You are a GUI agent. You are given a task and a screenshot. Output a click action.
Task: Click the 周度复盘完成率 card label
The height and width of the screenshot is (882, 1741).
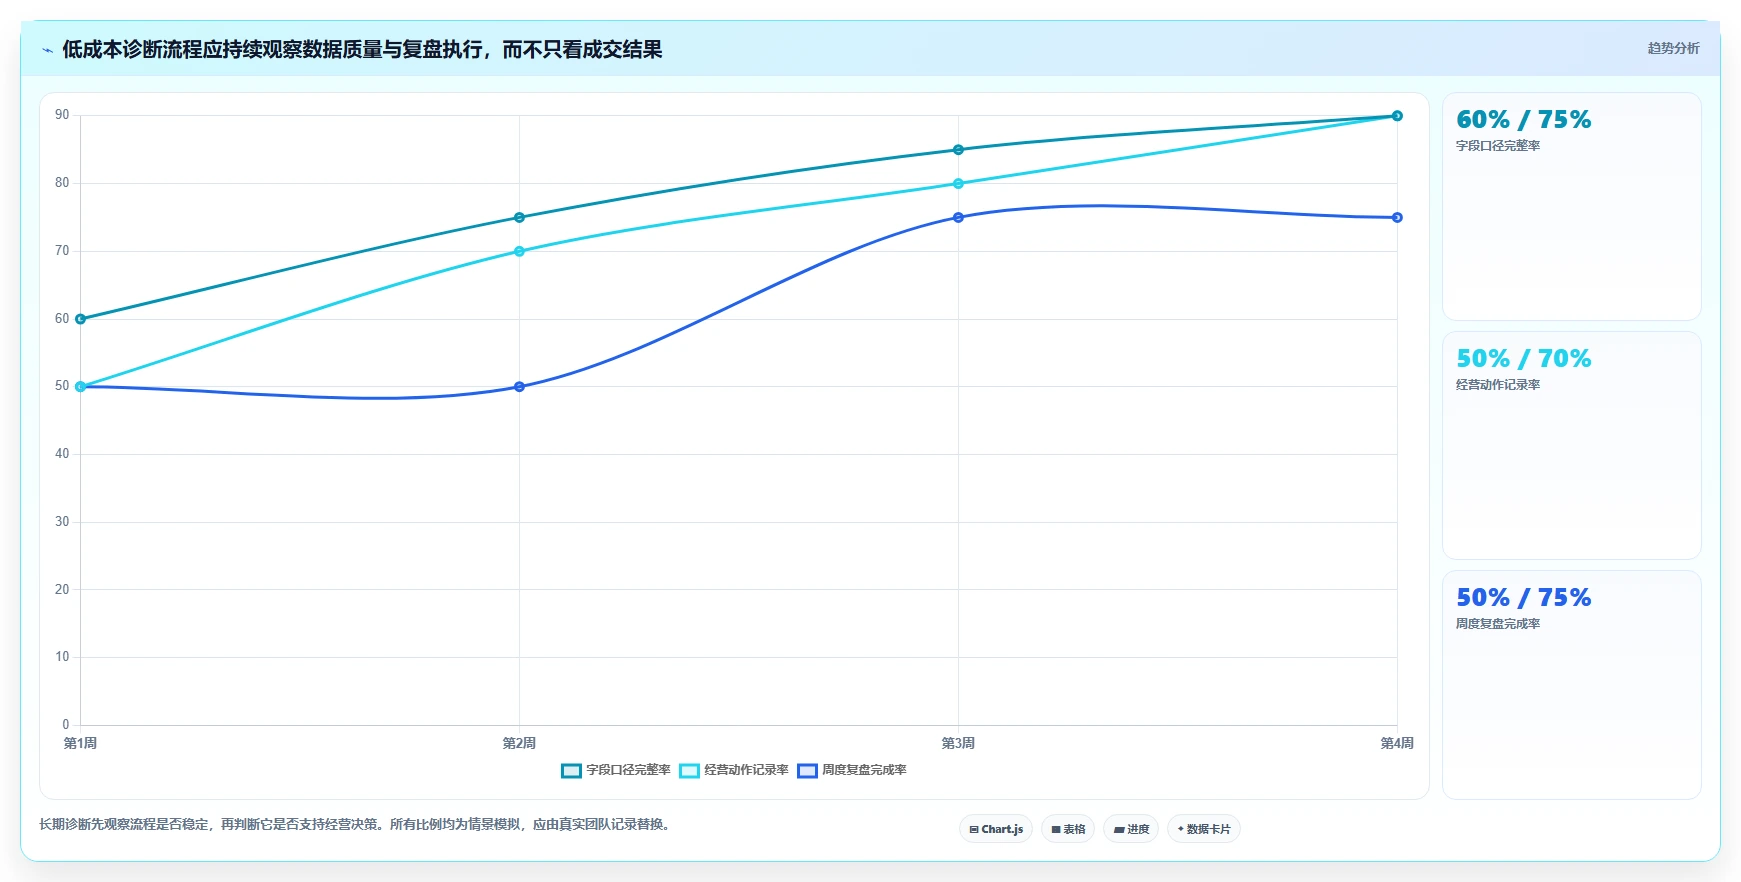(x=1498, y=624)
